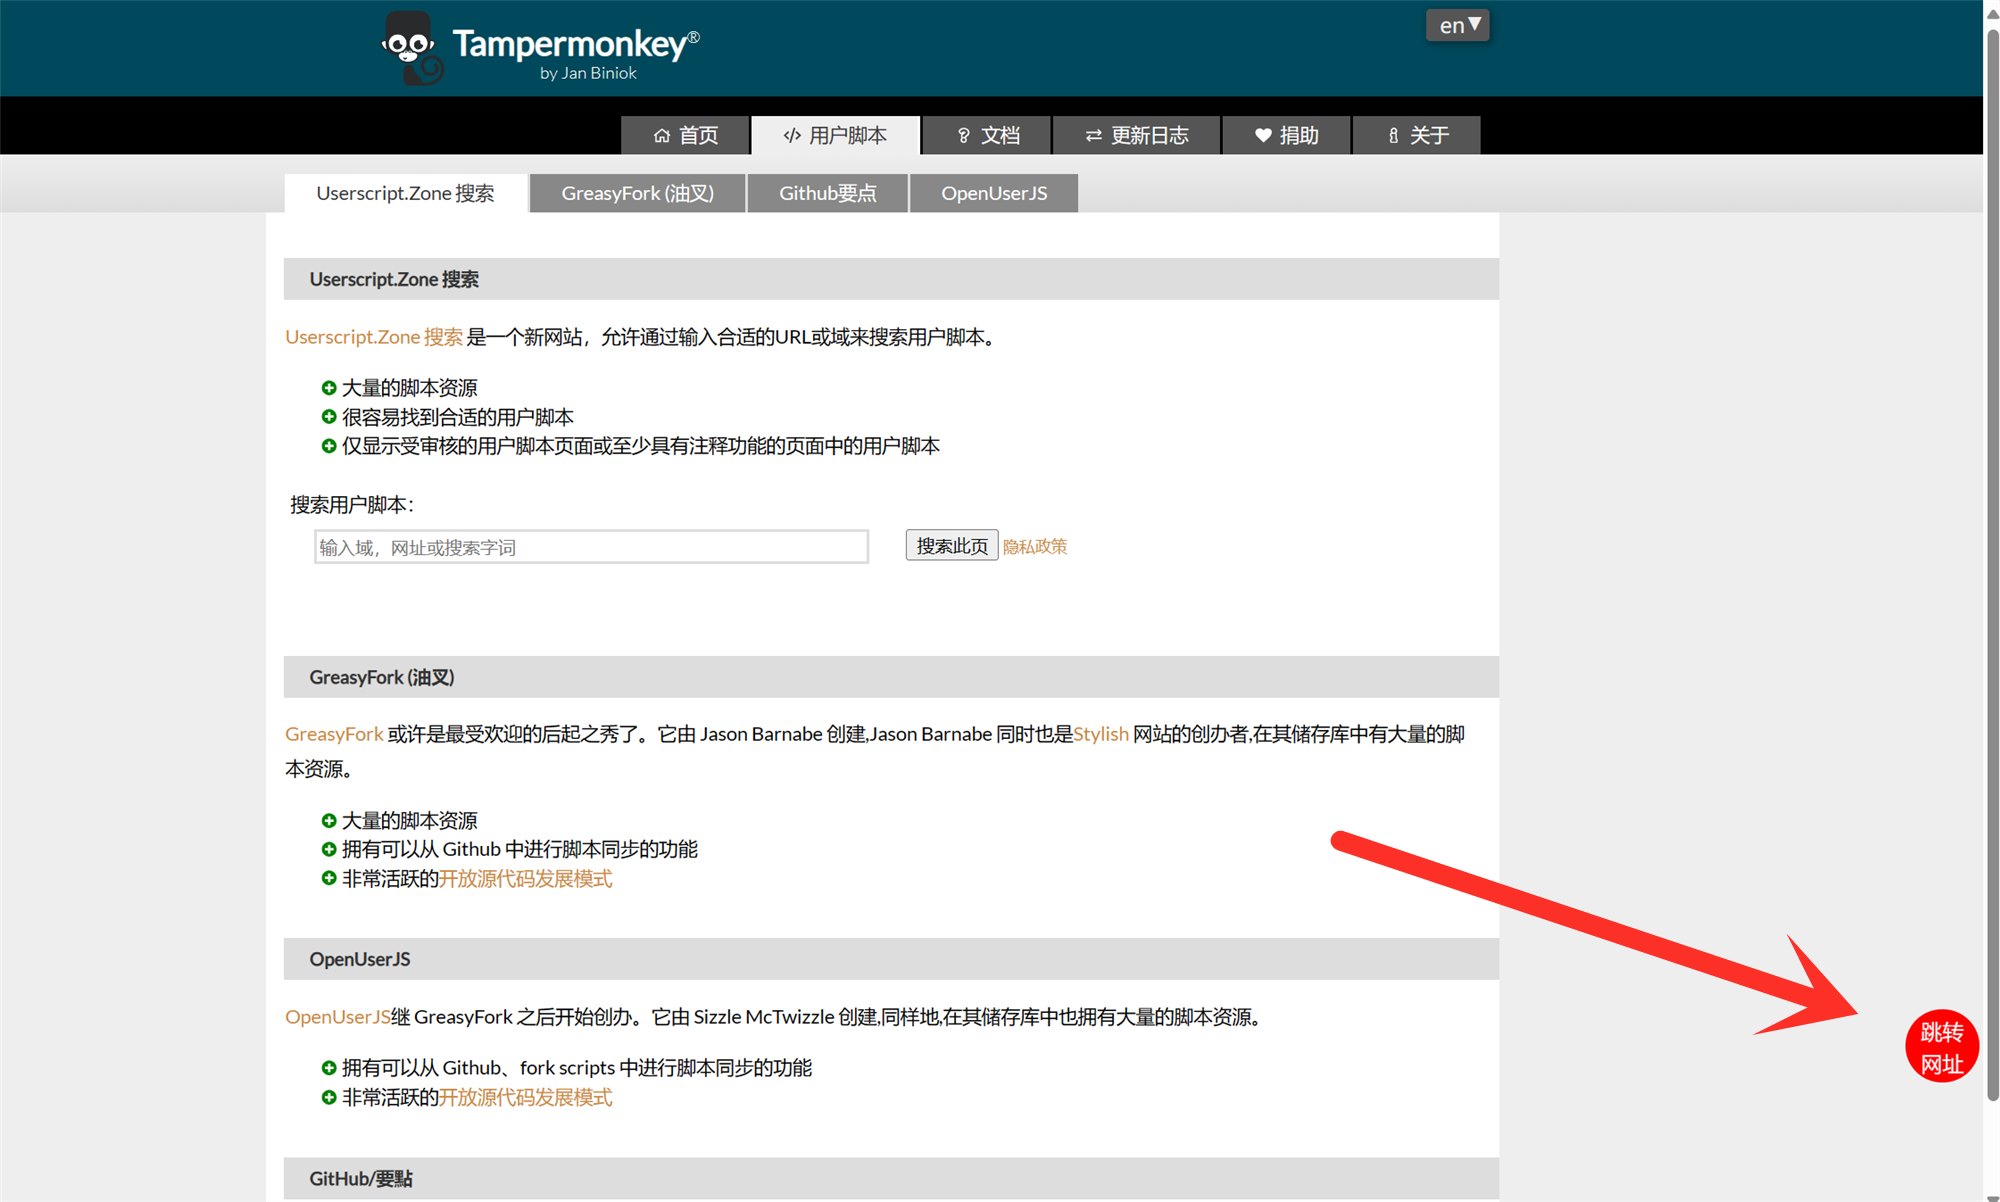Open the 更新日志 changelog tab
This screenshot has width=2000, height=1202.
[x=1136, y=135]
